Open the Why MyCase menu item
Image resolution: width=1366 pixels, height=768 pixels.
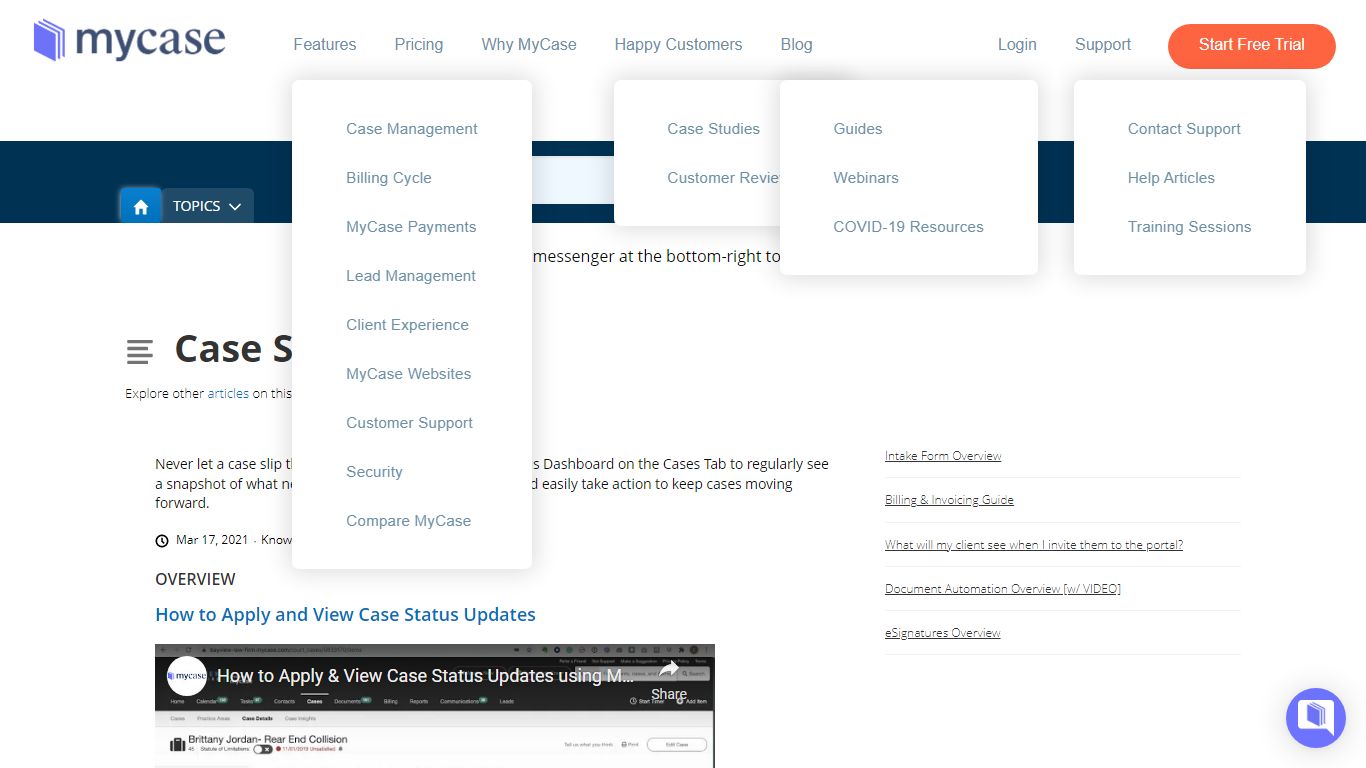click(529, 44)
